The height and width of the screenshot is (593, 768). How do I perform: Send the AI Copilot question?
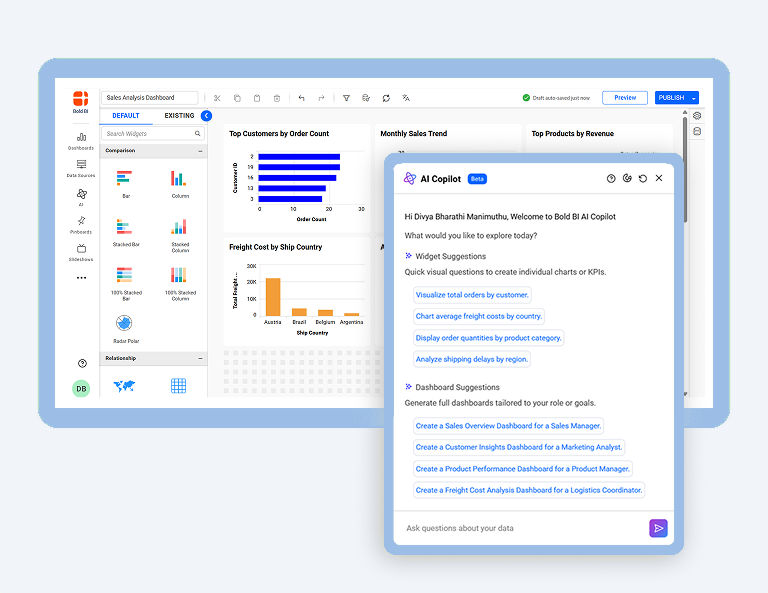coord(658,528)
